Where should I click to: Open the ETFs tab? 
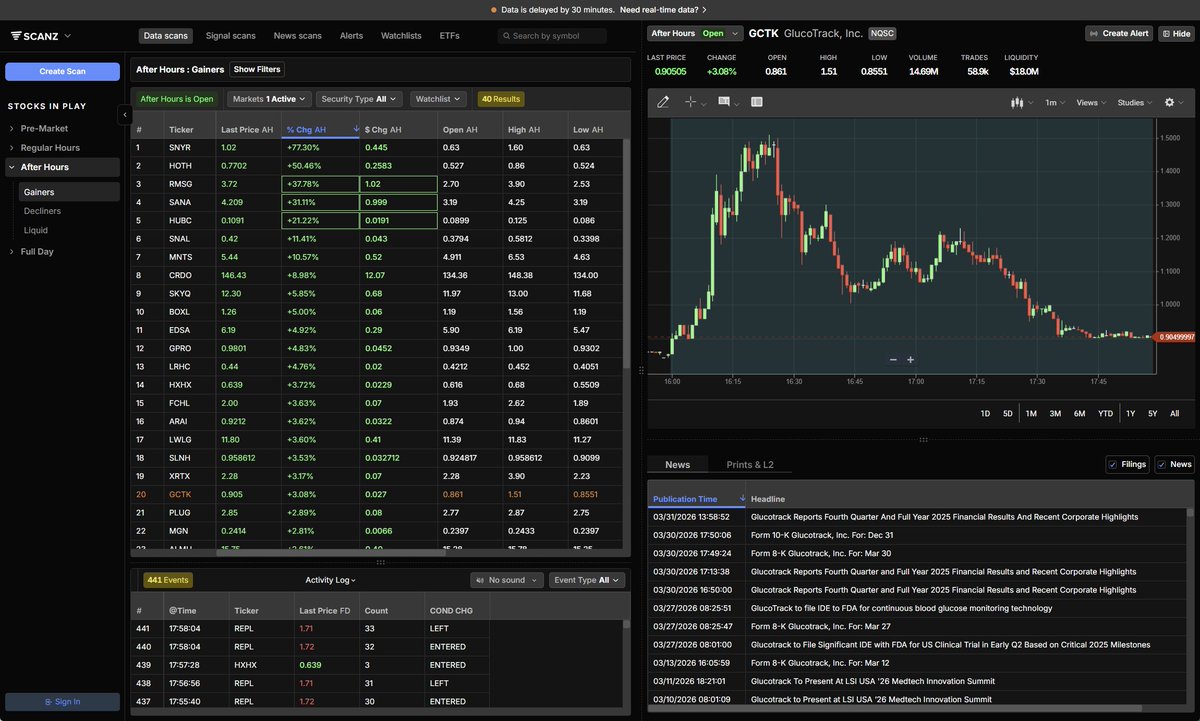coord(450,36)
